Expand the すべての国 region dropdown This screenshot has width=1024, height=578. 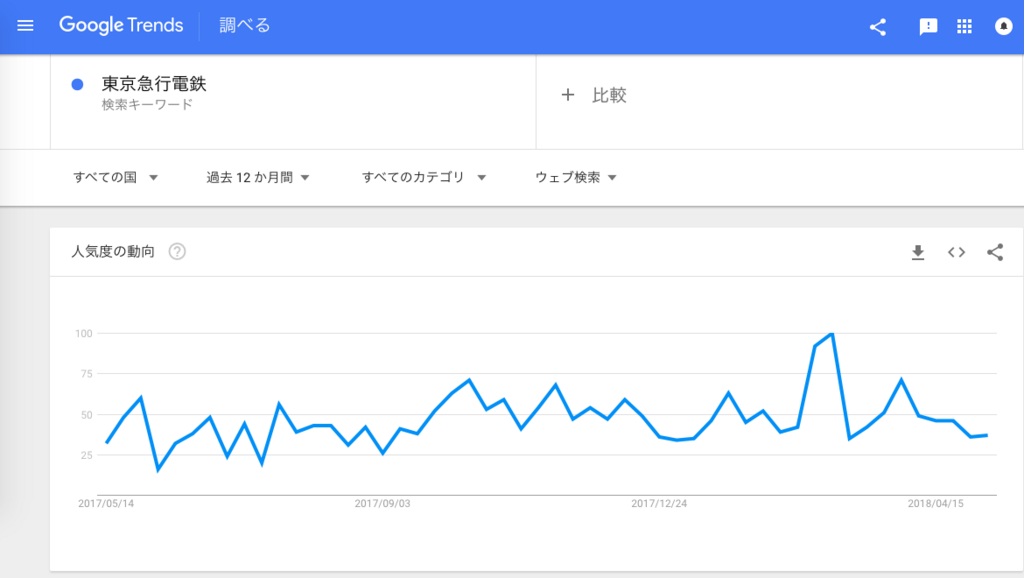(116, 177)
